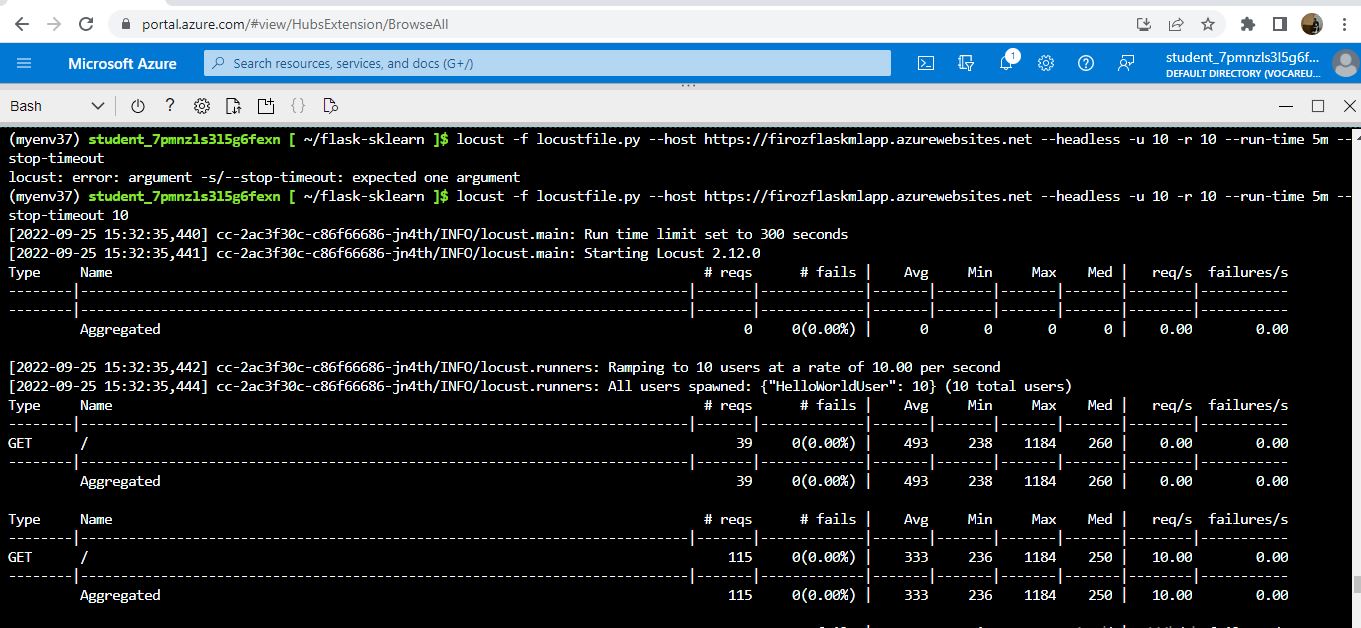The image size is (1361, 628).
Task: Search resources, services, and docs
Action: 547,63
